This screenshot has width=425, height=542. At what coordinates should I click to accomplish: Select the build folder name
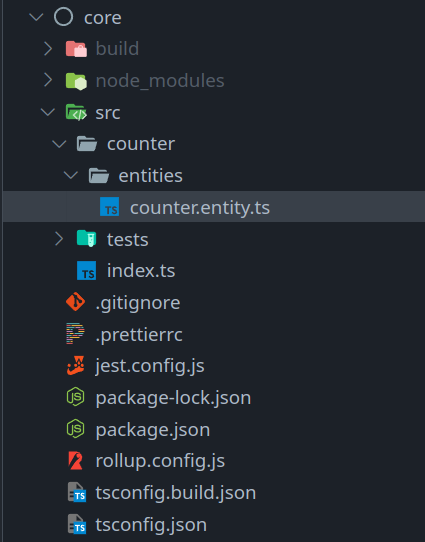tap(117, 48)
